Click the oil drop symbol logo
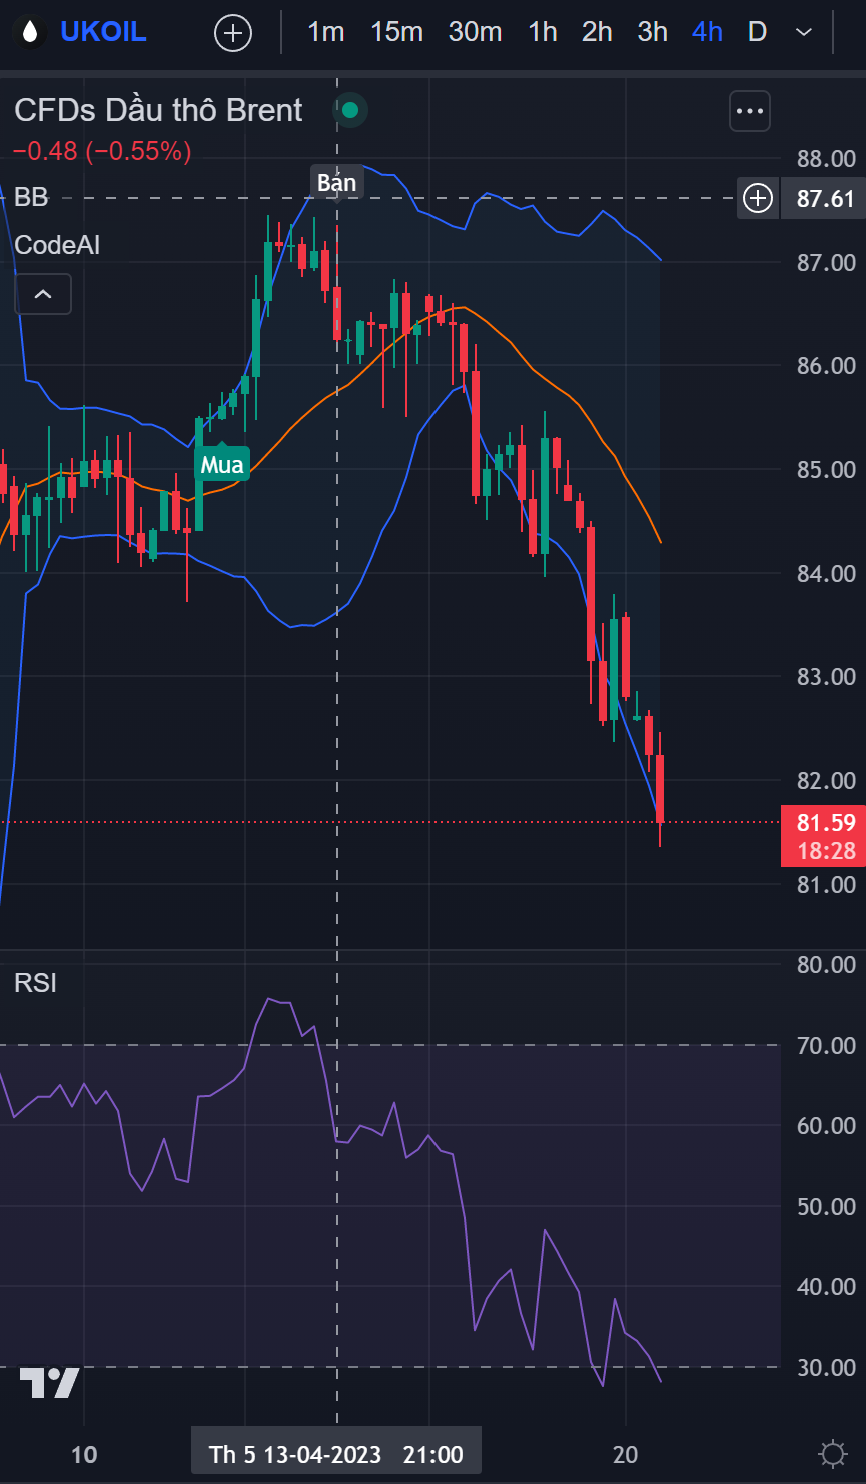The width and height of the screenshot is (866, 1484). click(x=30, y=33)
